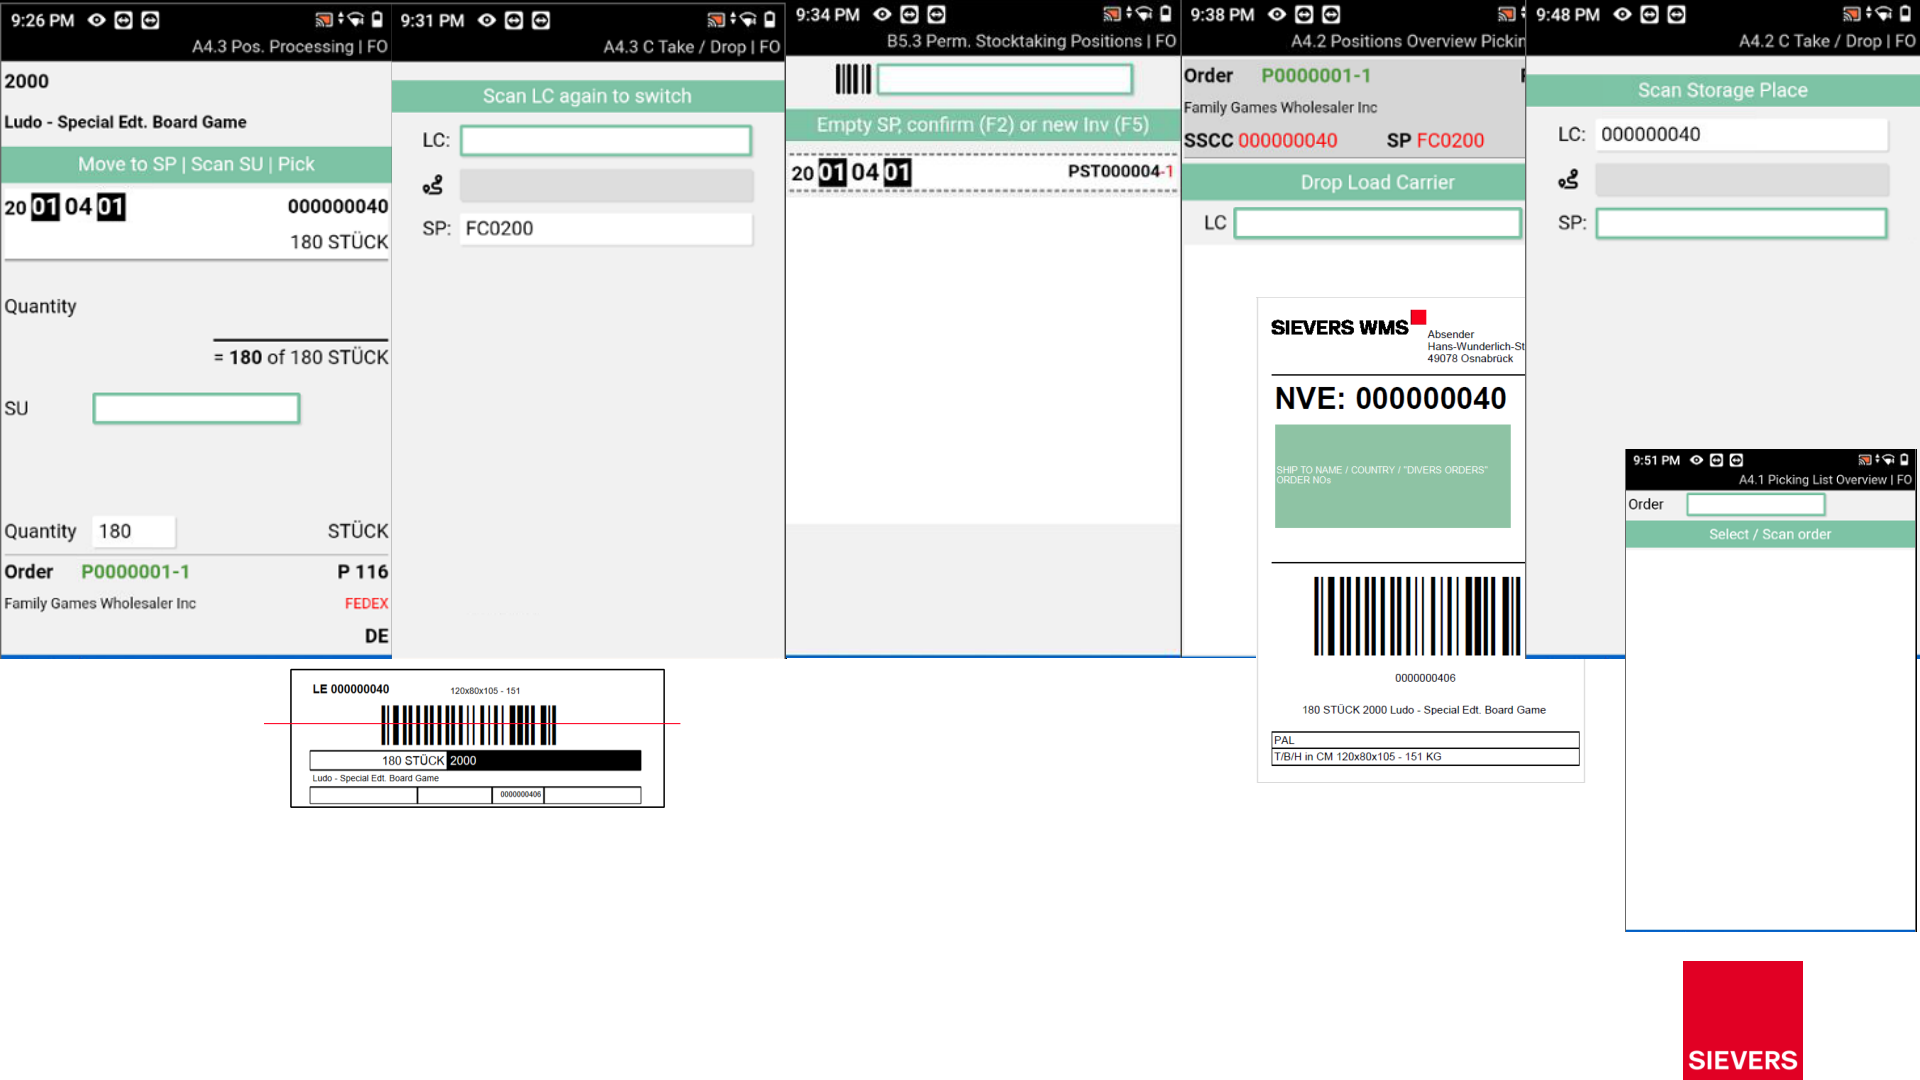Focus the barcode scan field in Stocktaking Positions

click(x=1005, y=79)
